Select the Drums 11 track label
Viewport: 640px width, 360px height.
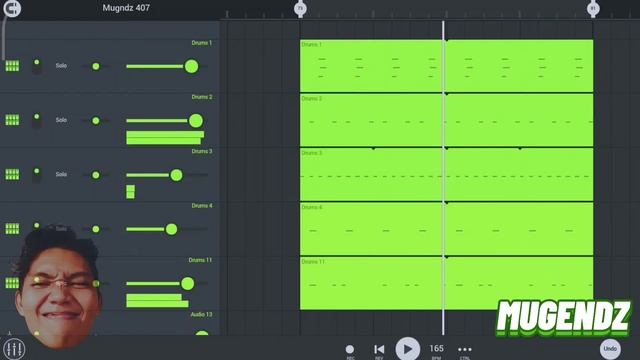tap(200, 260)
